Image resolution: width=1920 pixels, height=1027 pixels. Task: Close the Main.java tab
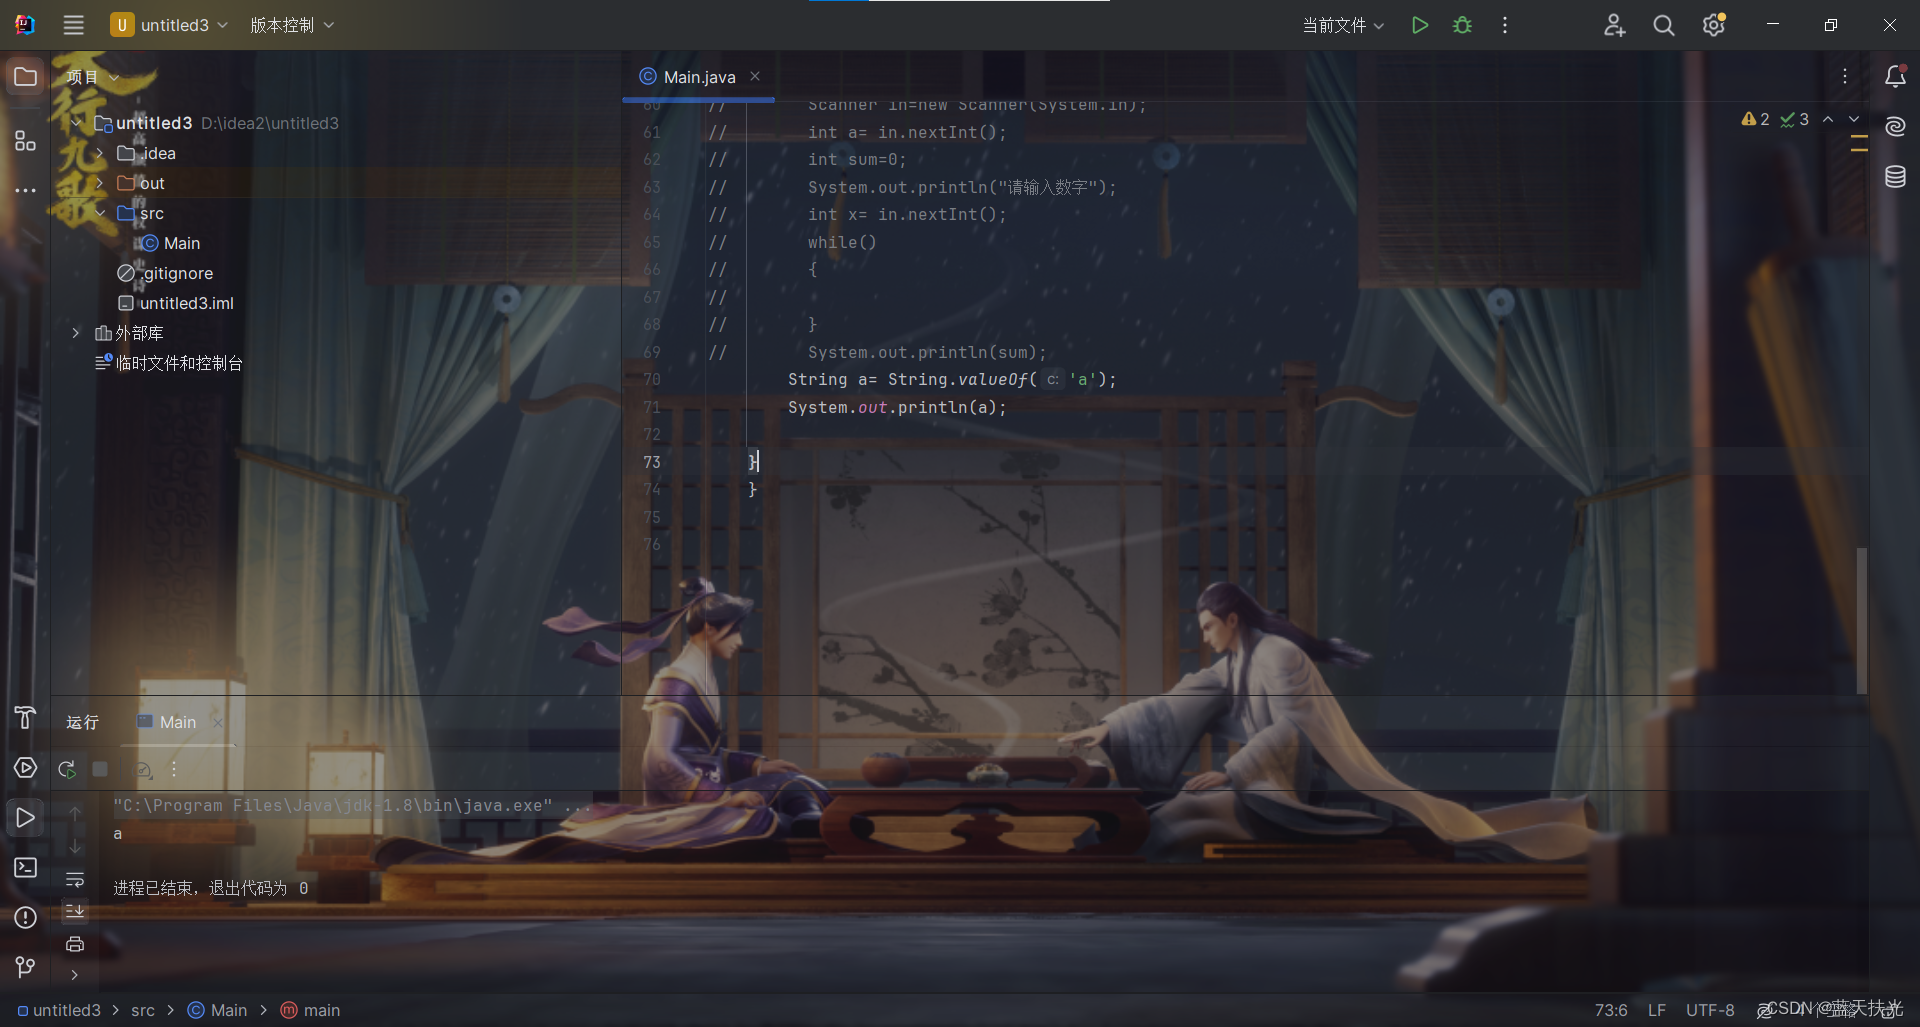pyautogui.click(x=755, y=76)
